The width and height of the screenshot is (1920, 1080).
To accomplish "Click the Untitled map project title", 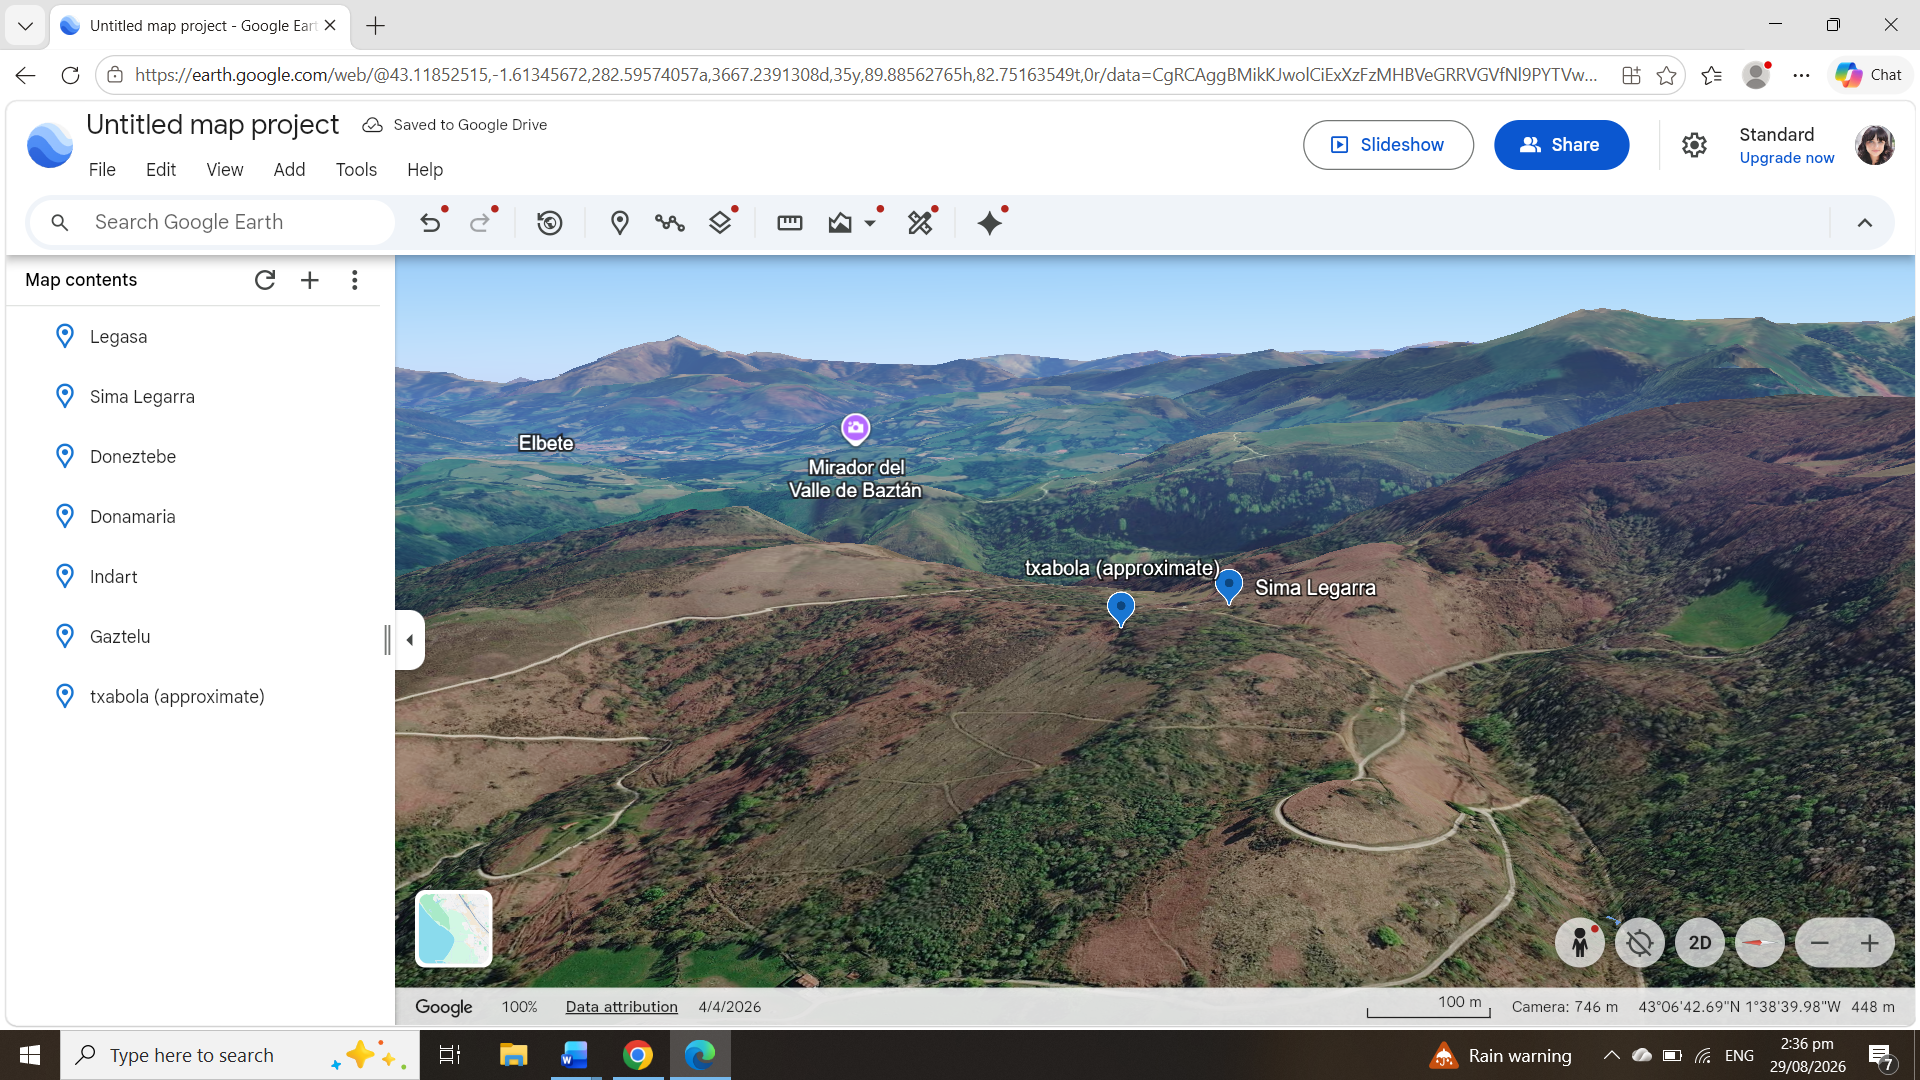I will click(x=213, y=125).
